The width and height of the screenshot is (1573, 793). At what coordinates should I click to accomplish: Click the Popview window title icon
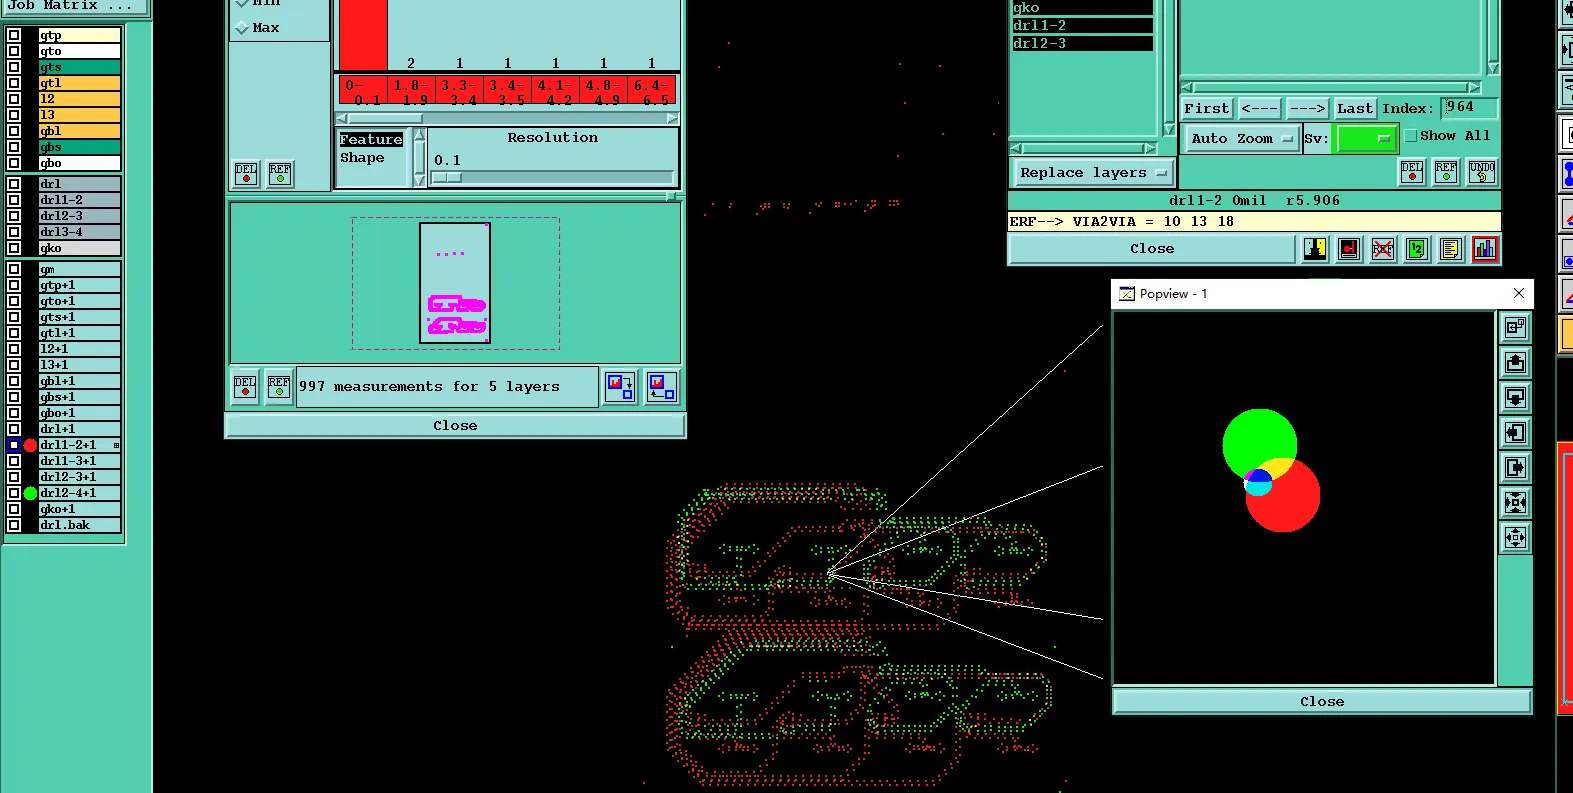click(x=1127, y=294)
